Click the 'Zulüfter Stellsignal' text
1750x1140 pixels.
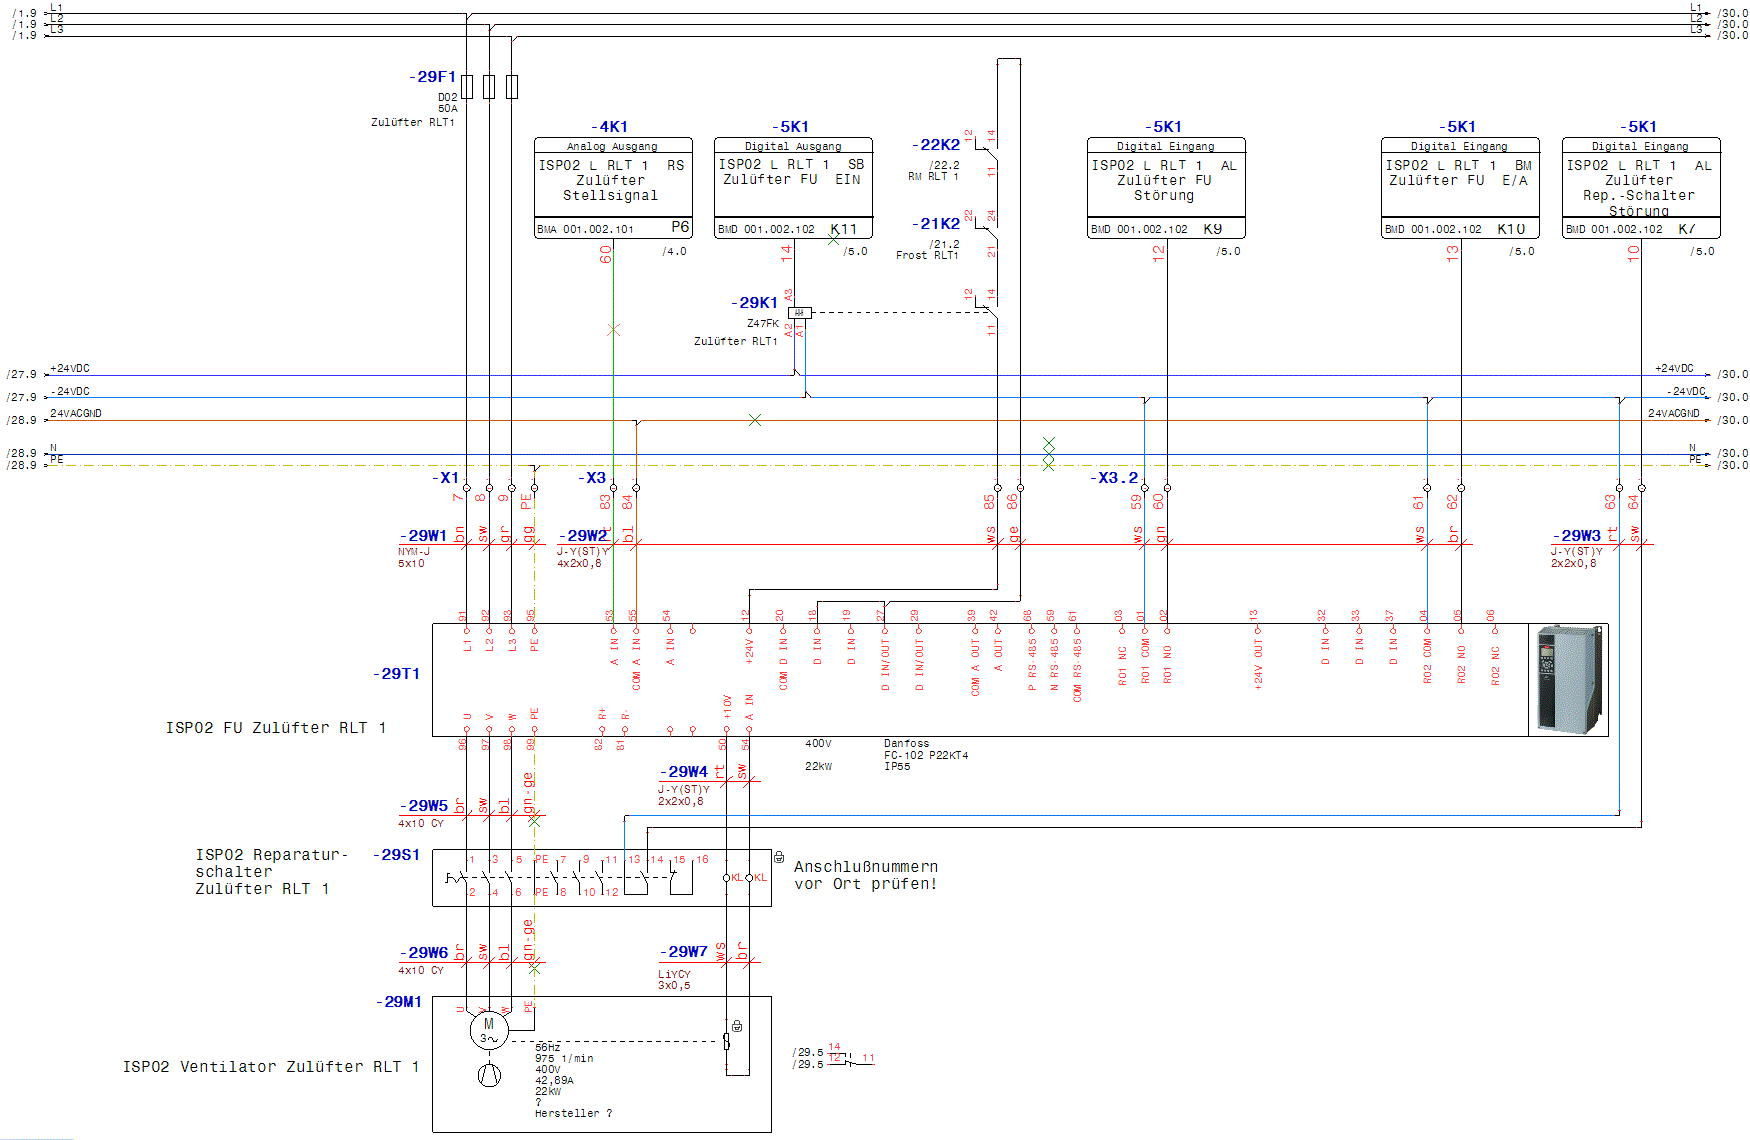tap(610, 188)
